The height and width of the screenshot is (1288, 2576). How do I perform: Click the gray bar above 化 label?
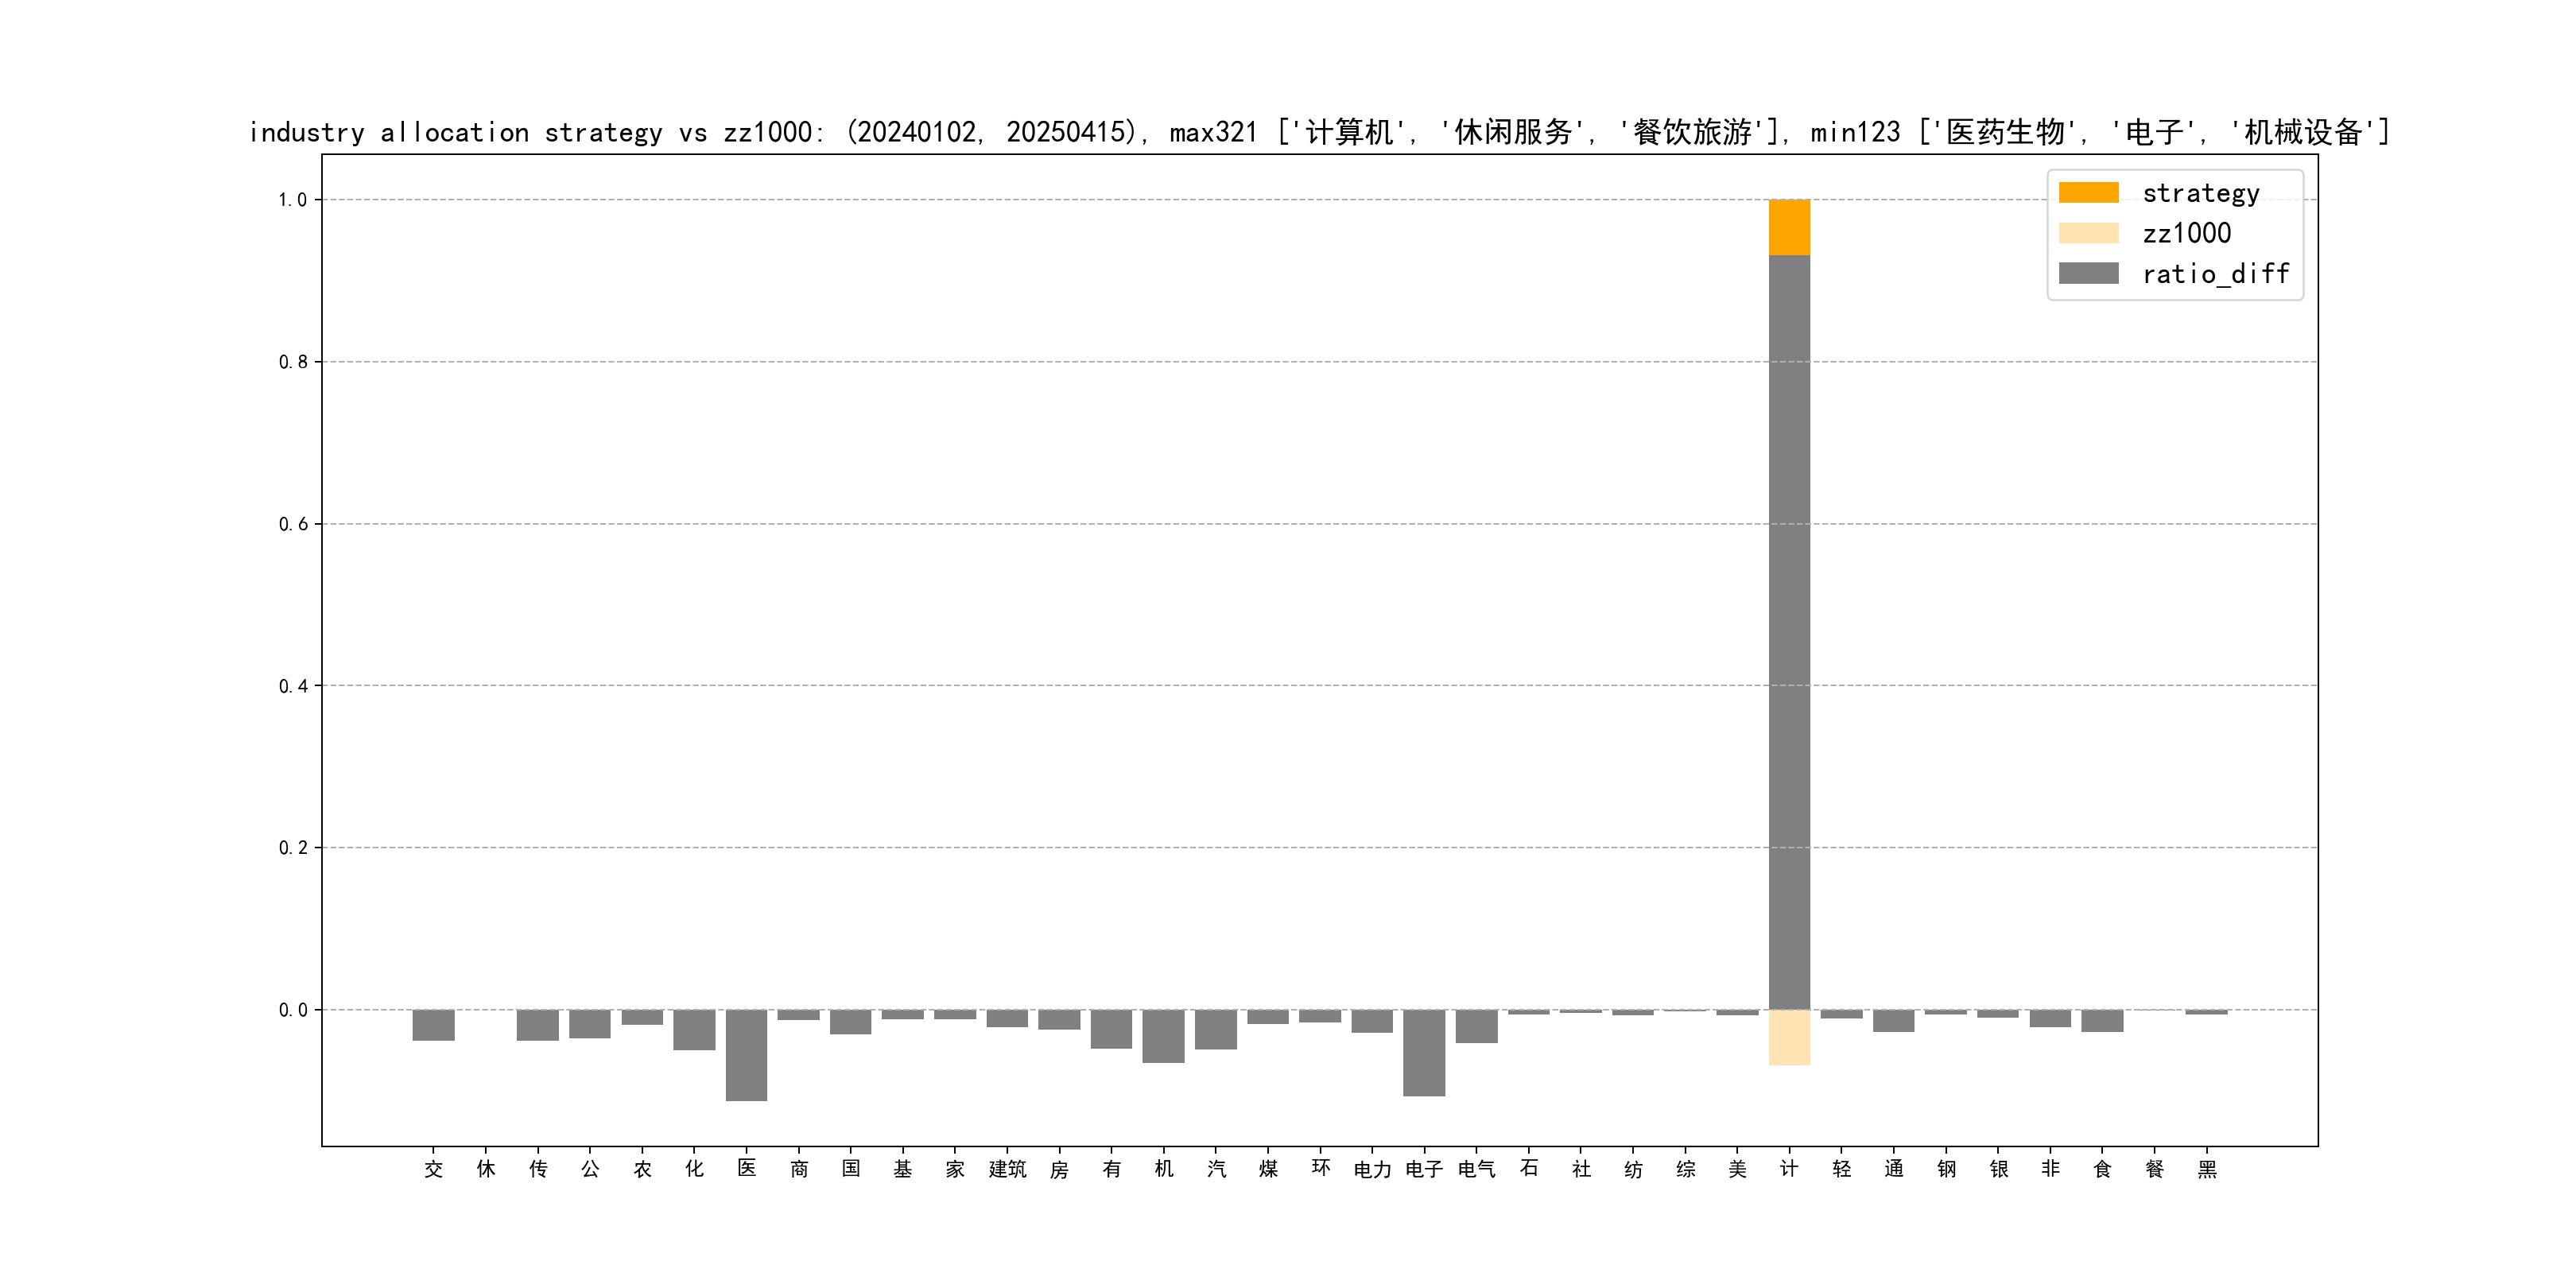tap(694, 1030)
